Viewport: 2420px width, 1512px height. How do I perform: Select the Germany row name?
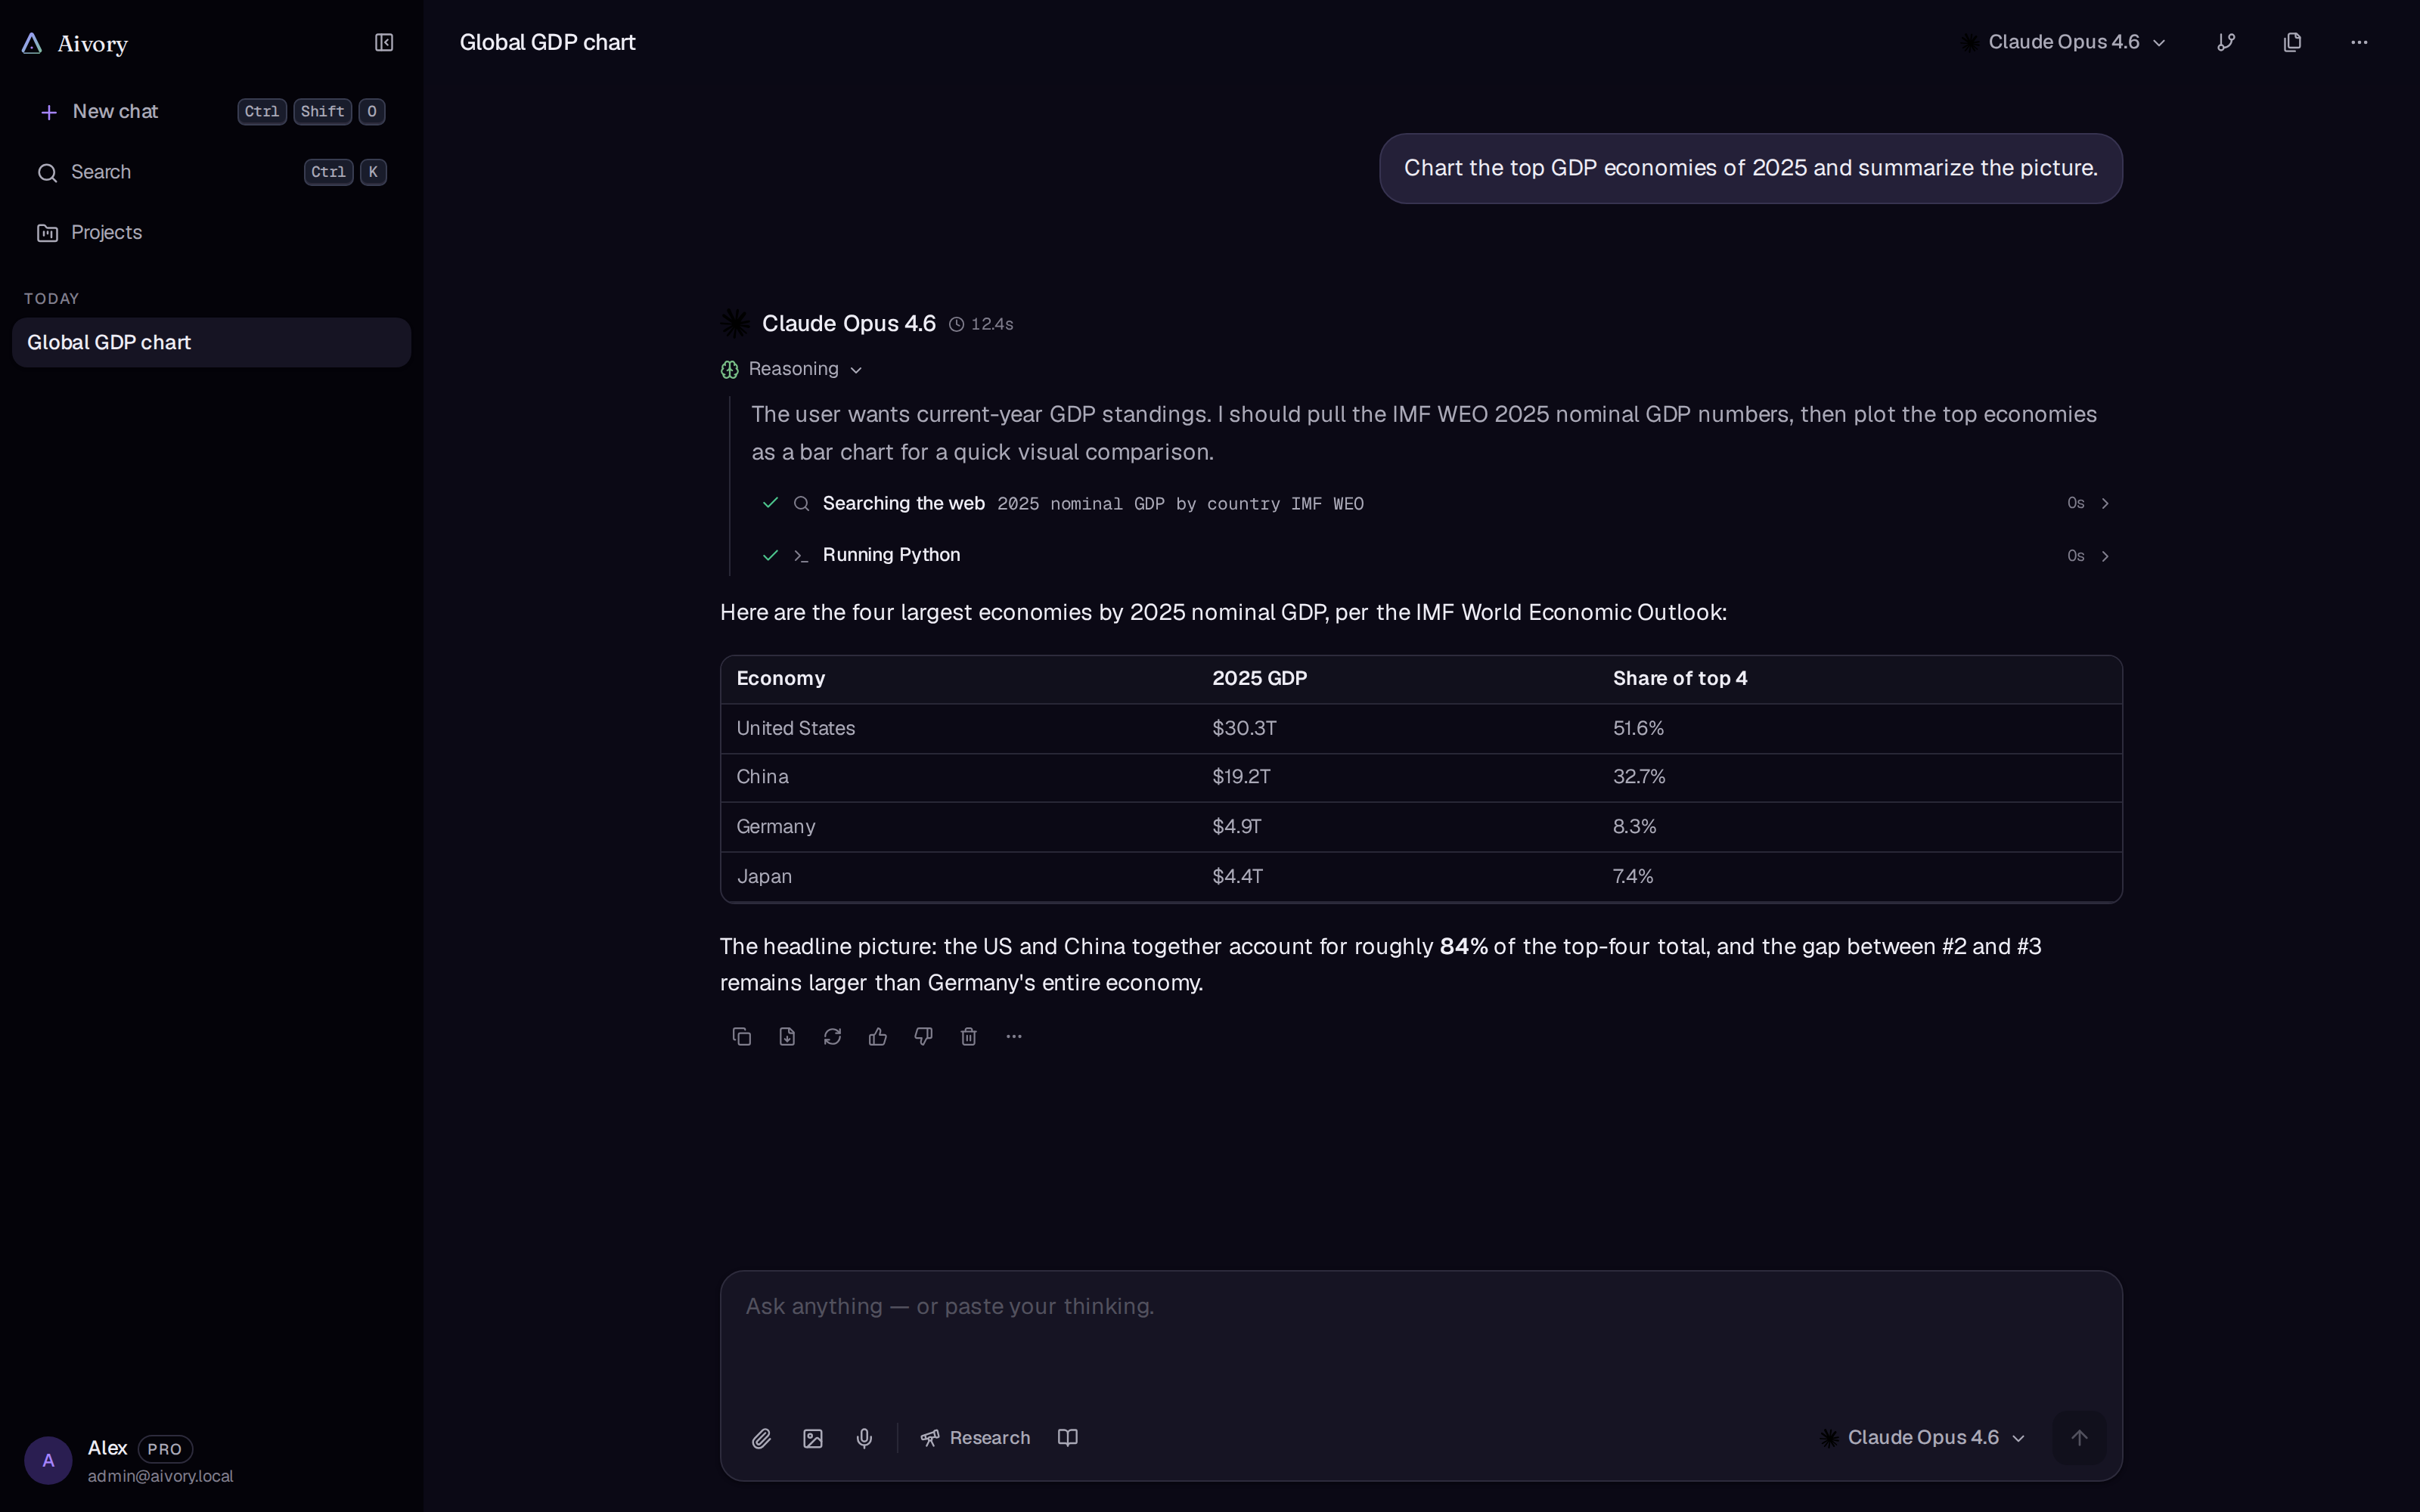point(776,827)
